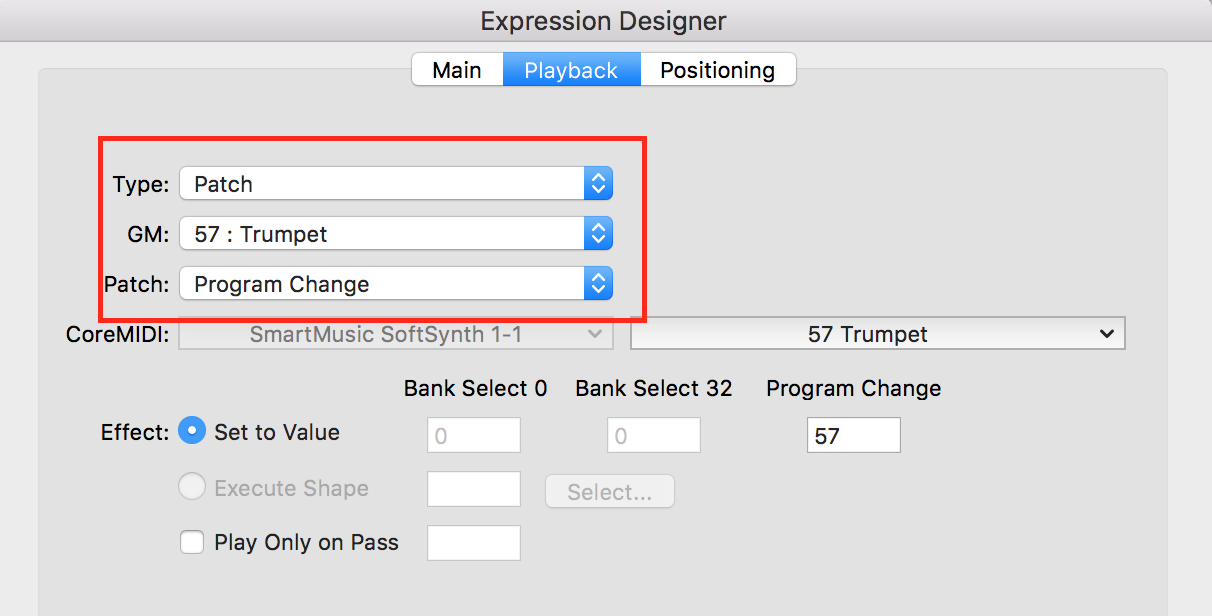Choose the Execute Shape radio option
This screenshot has height=616, width=1212.
pyautogui.click(x=191, y=487)
